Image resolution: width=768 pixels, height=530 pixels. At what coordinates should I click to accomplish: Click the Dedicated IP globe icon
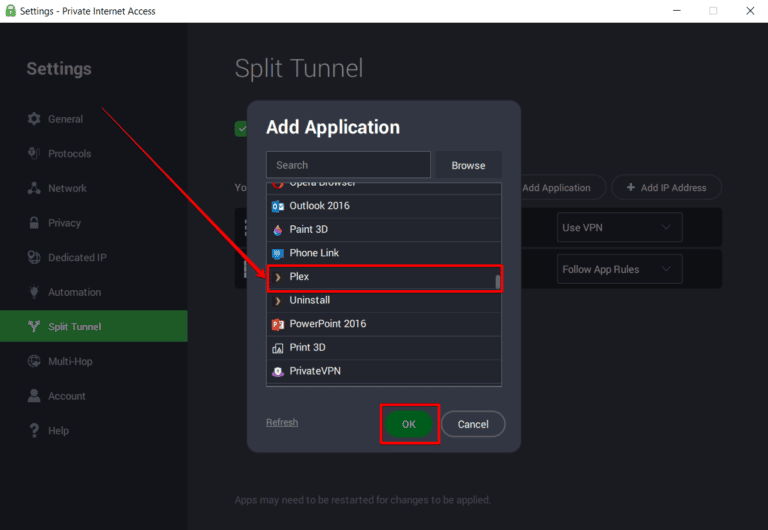34,257
